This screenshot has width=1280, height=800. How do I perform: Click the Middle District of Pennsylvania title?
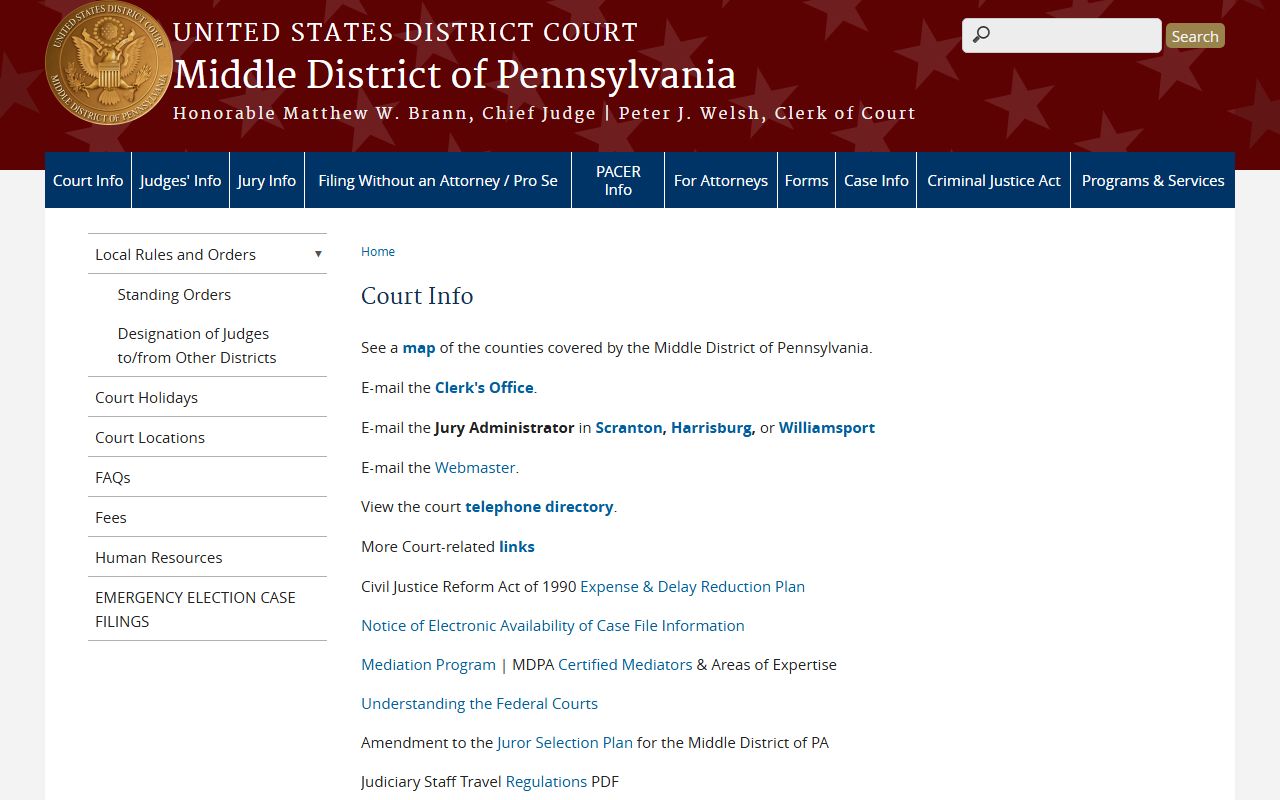(455, 75)
